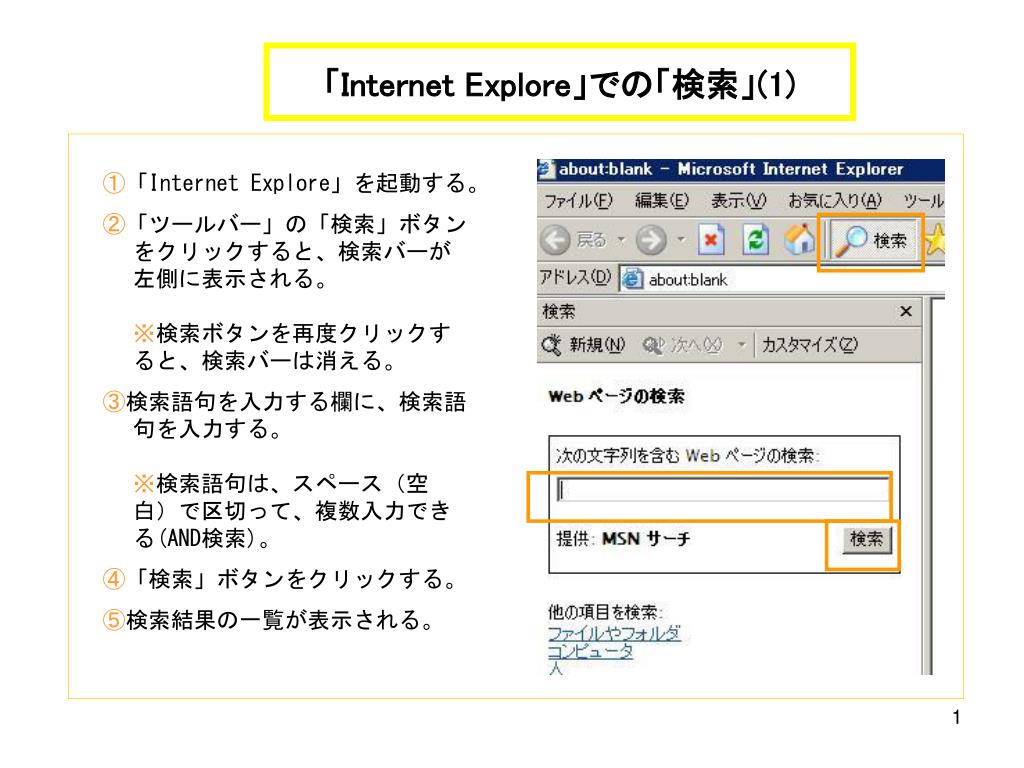Click the address field showing about:blank

[781, 280]
